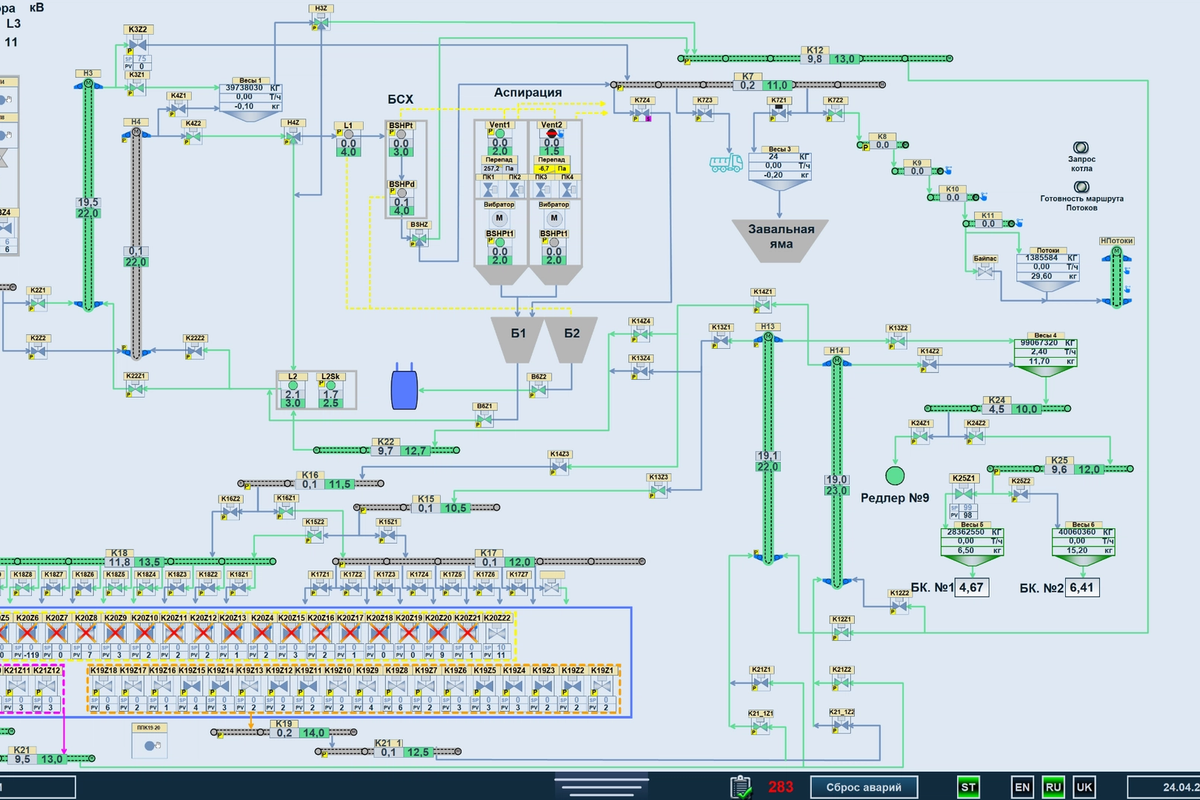Select the K14Z2 valve
This screenshot has width=1200, height=800.
pos(929,366)
